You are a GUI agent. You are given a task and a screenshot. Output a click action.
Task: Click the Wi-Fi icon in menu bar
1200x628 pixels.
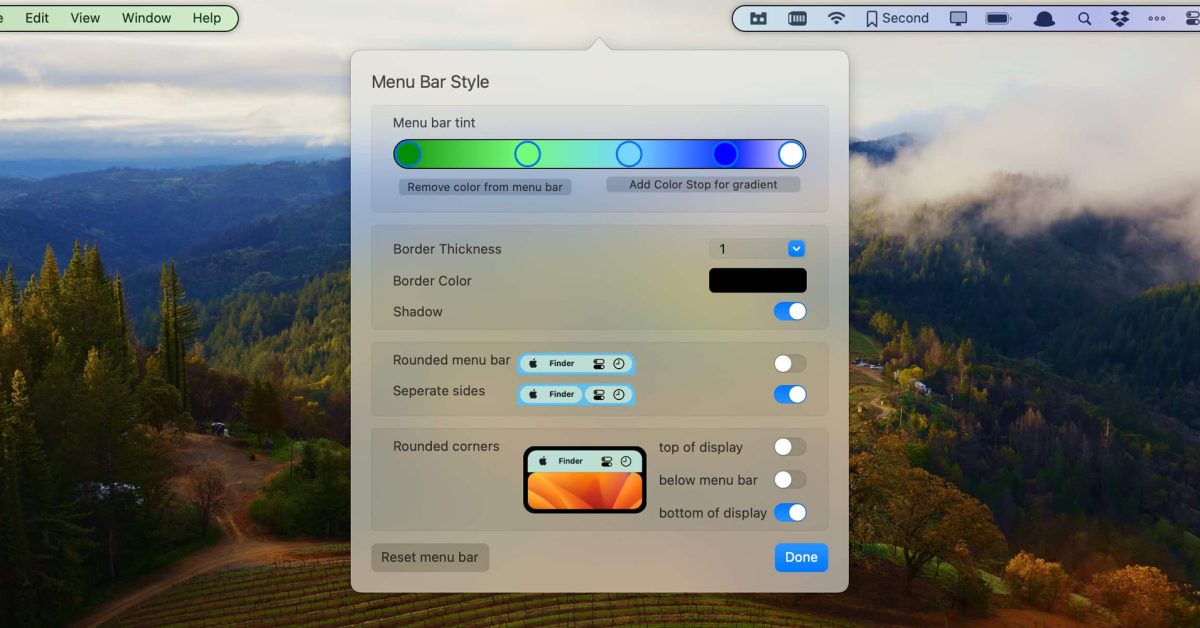[837, 18]
